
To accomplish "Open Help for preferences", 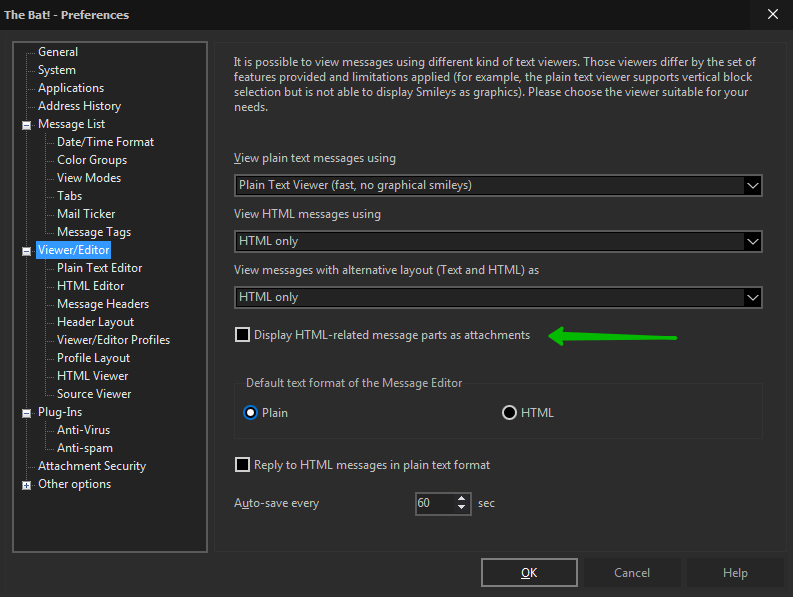I will [735, 573].
